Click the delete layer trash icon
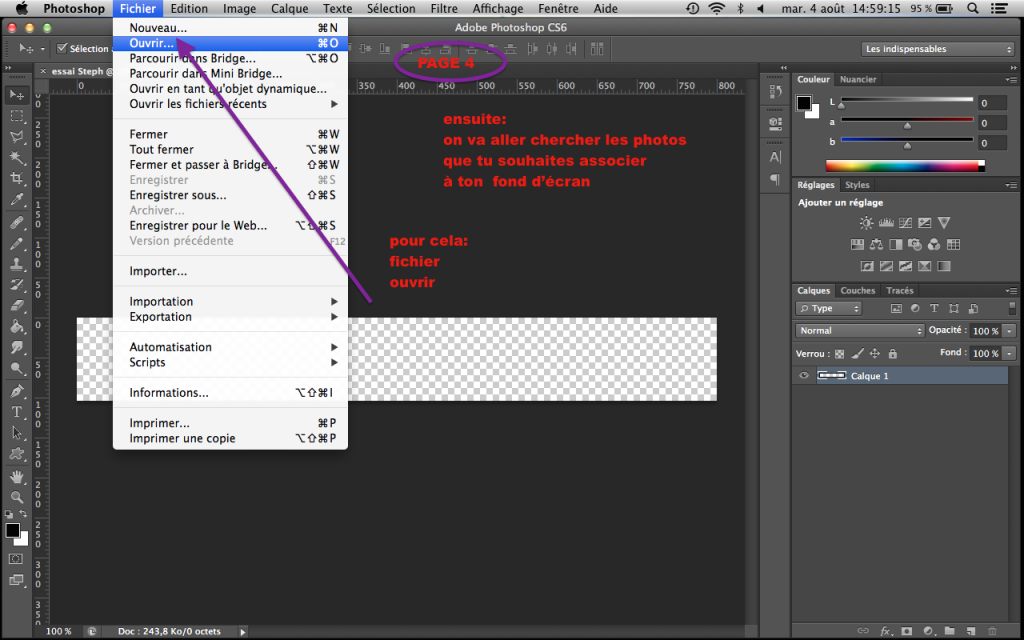 pyautogui.click(x=992, y=631)
